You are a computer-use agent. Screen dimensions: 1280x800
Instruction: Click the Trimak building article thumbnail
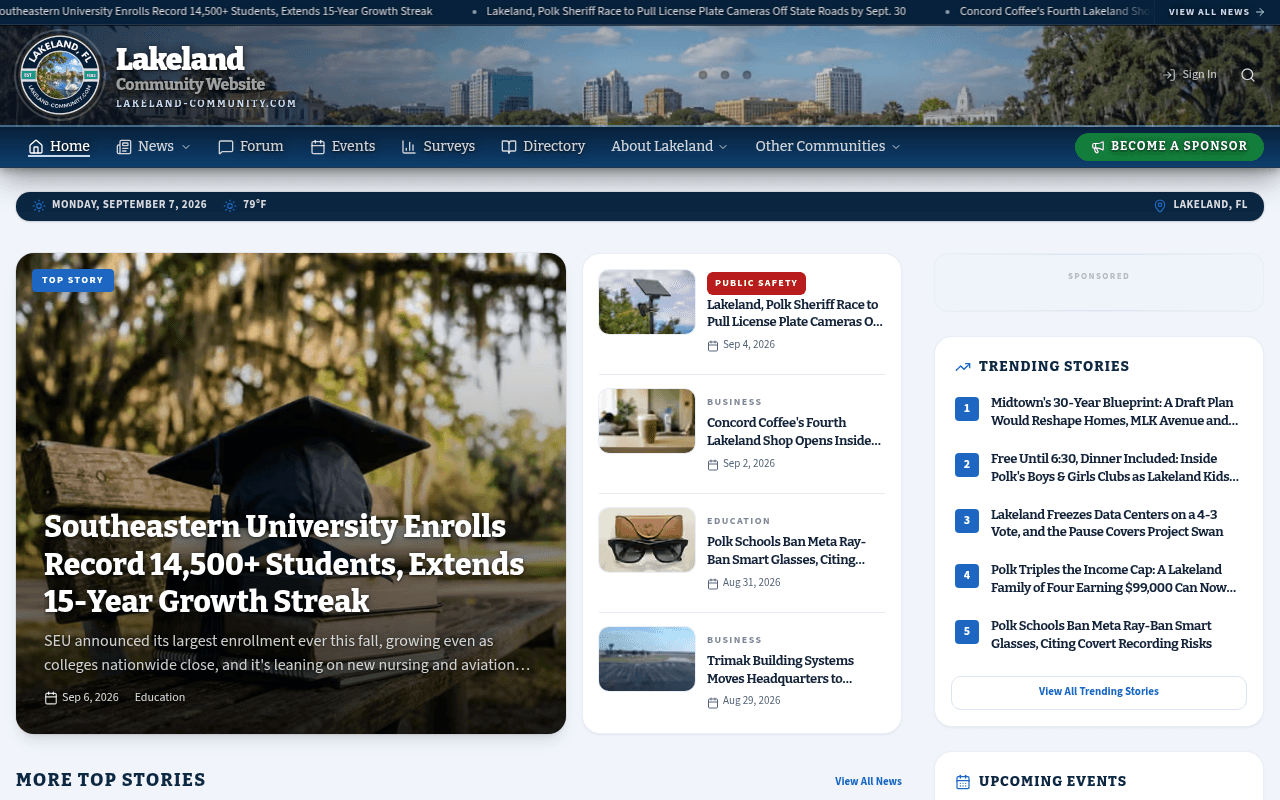pos(647,659)
